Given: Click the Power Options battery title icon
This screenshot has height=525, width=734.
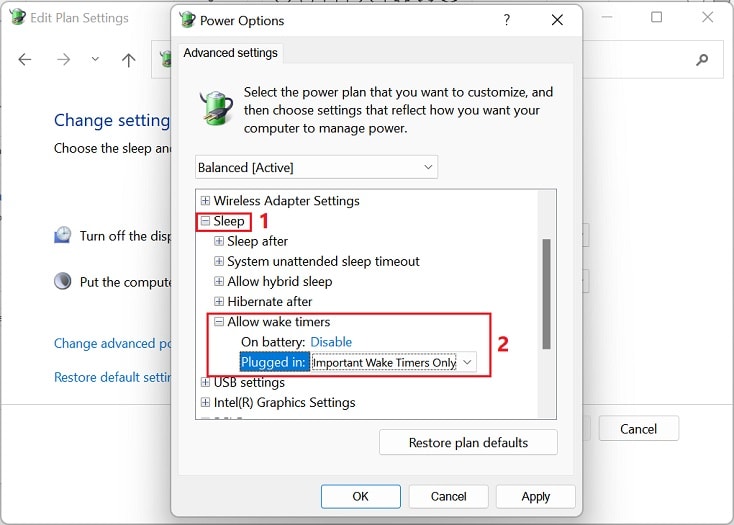Looking at the screenshot, I should coord(187,20).
